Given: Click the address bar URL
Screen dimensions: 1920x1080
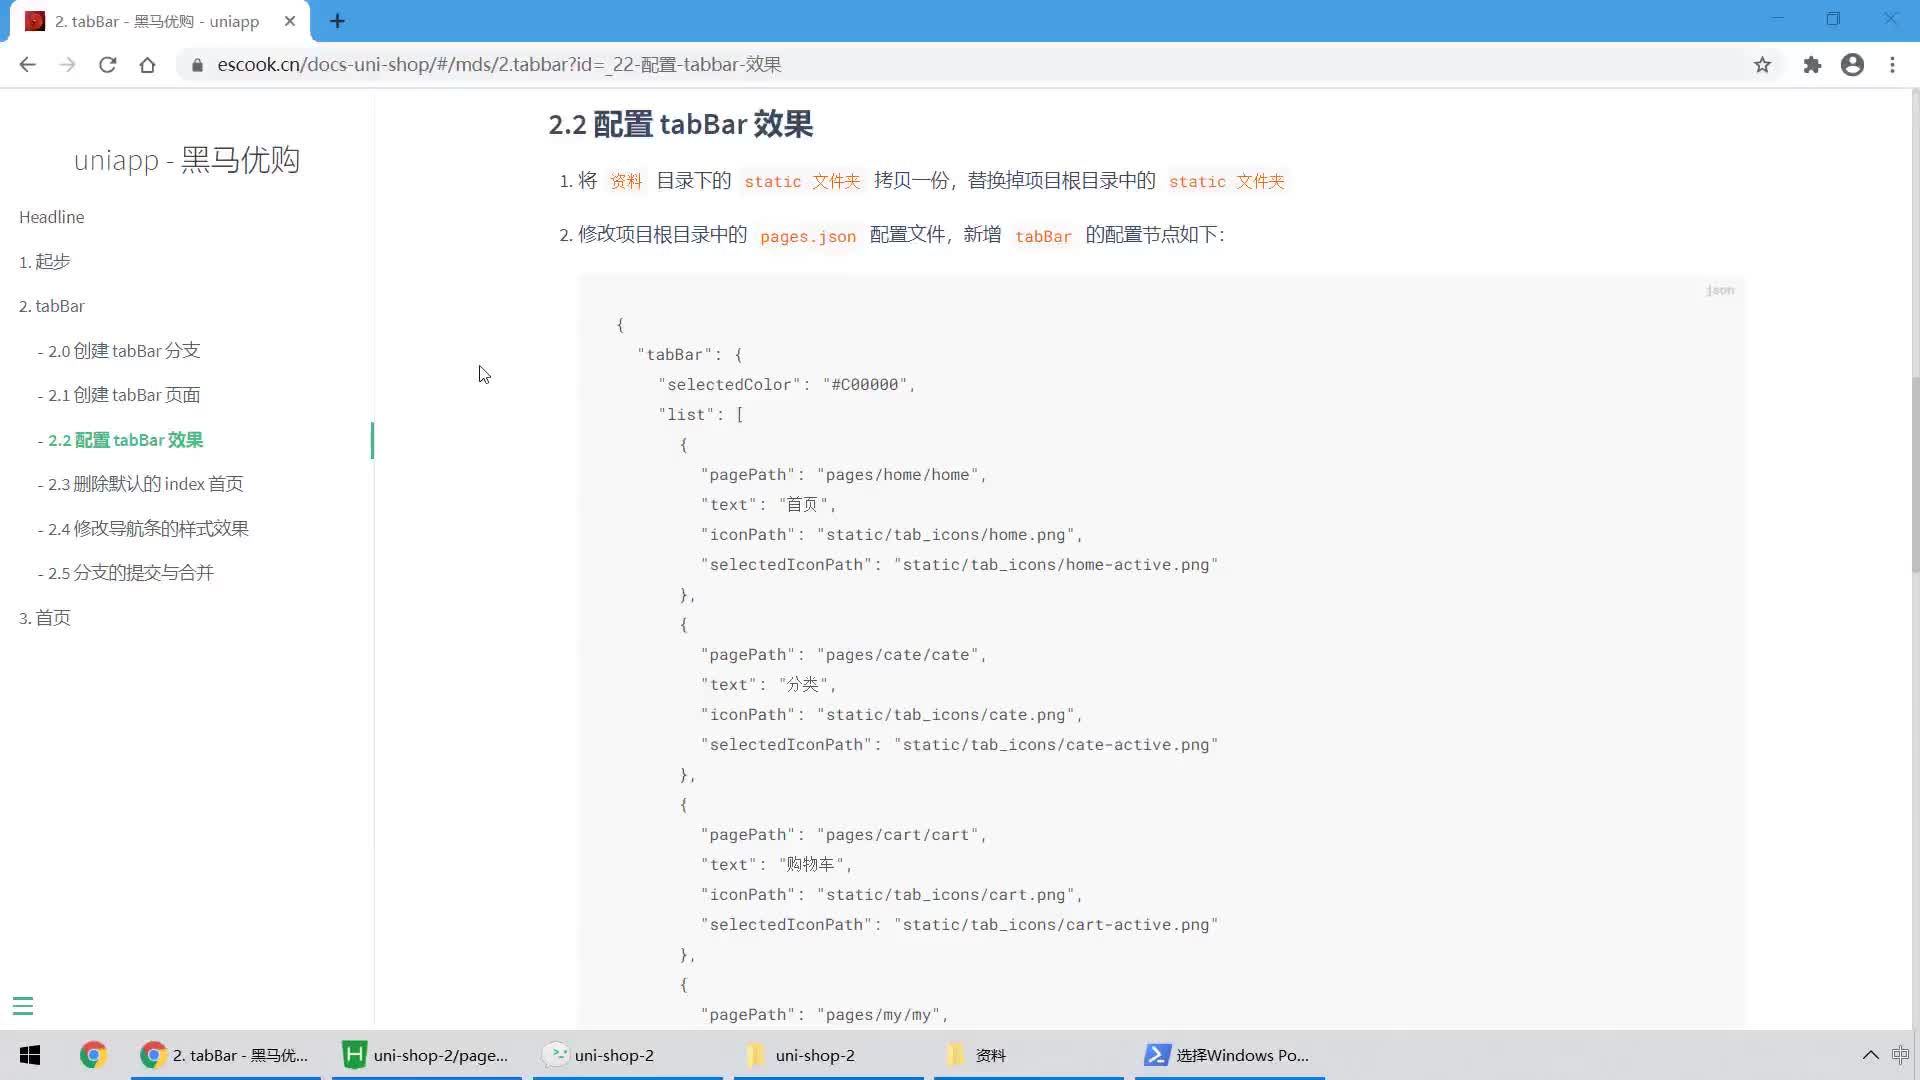Looking at the screenshot, I should (x=499, y=65).
